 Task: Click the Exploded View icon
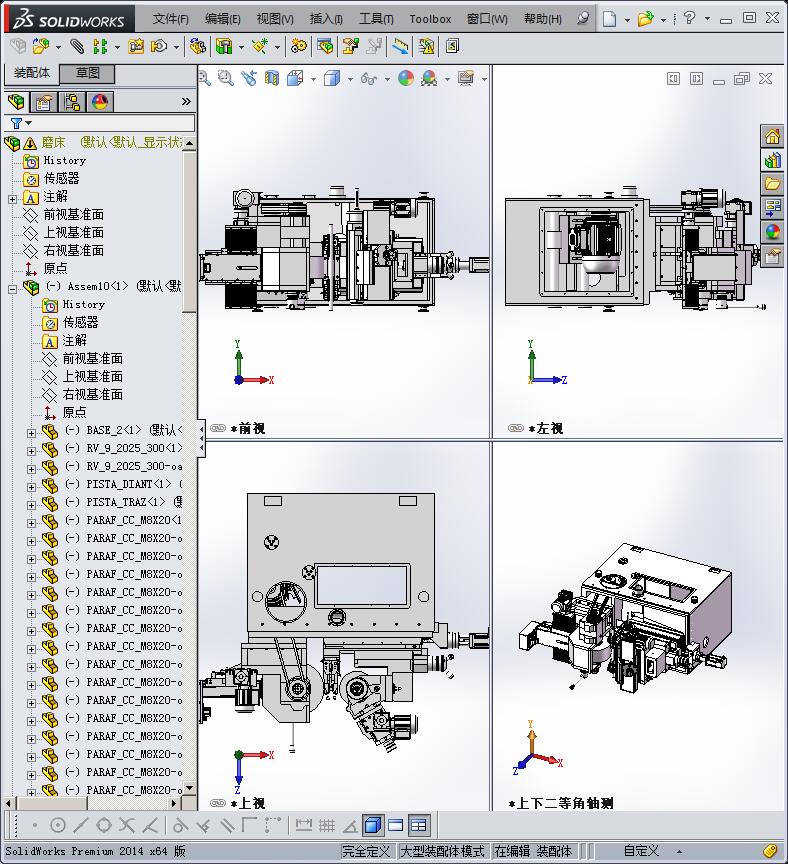(x=350, y=46)
